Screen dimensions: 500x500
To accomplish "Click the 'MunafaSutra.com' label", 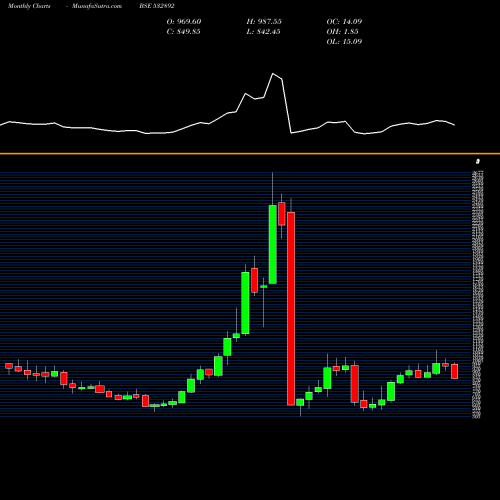I will 97,6.
